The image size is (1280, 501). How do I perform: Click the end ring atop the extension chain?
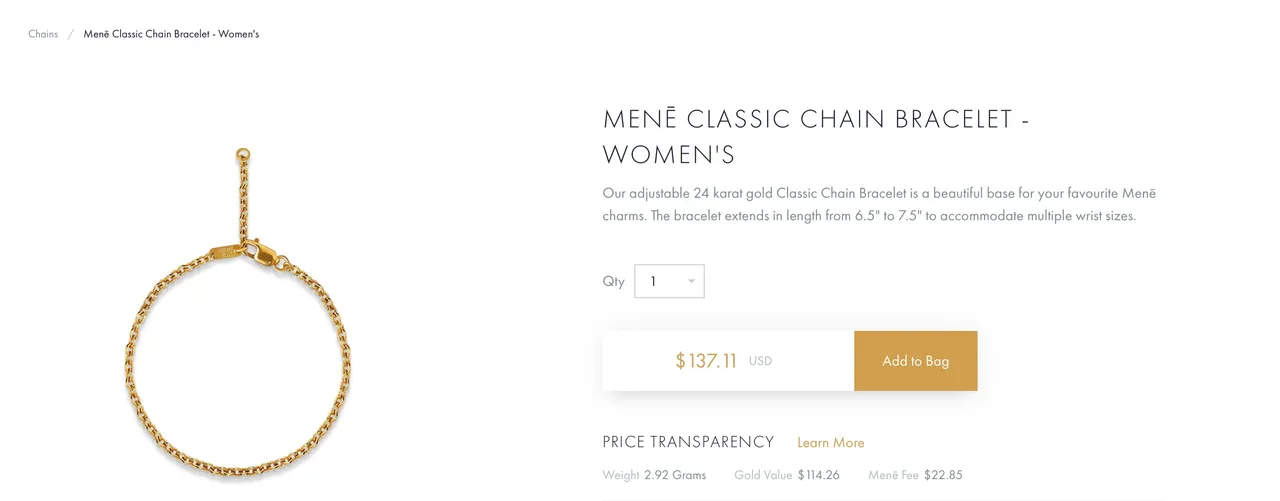tap(242, 154)
